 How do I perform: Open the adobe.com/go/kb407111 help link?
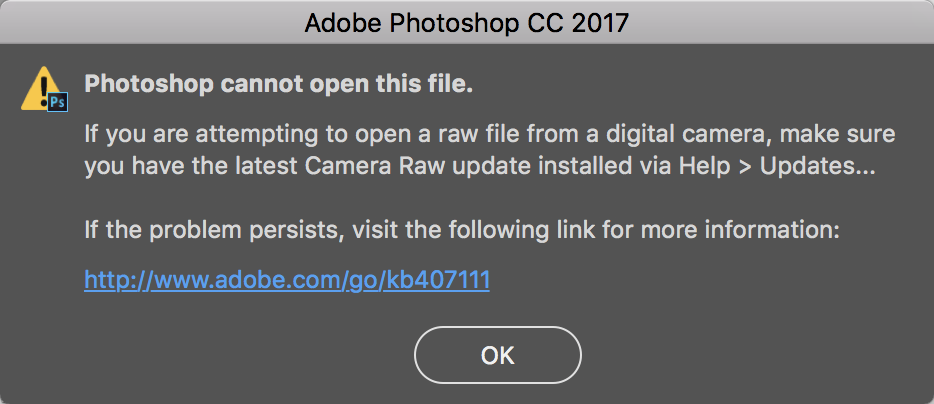(x=287, y=279)
